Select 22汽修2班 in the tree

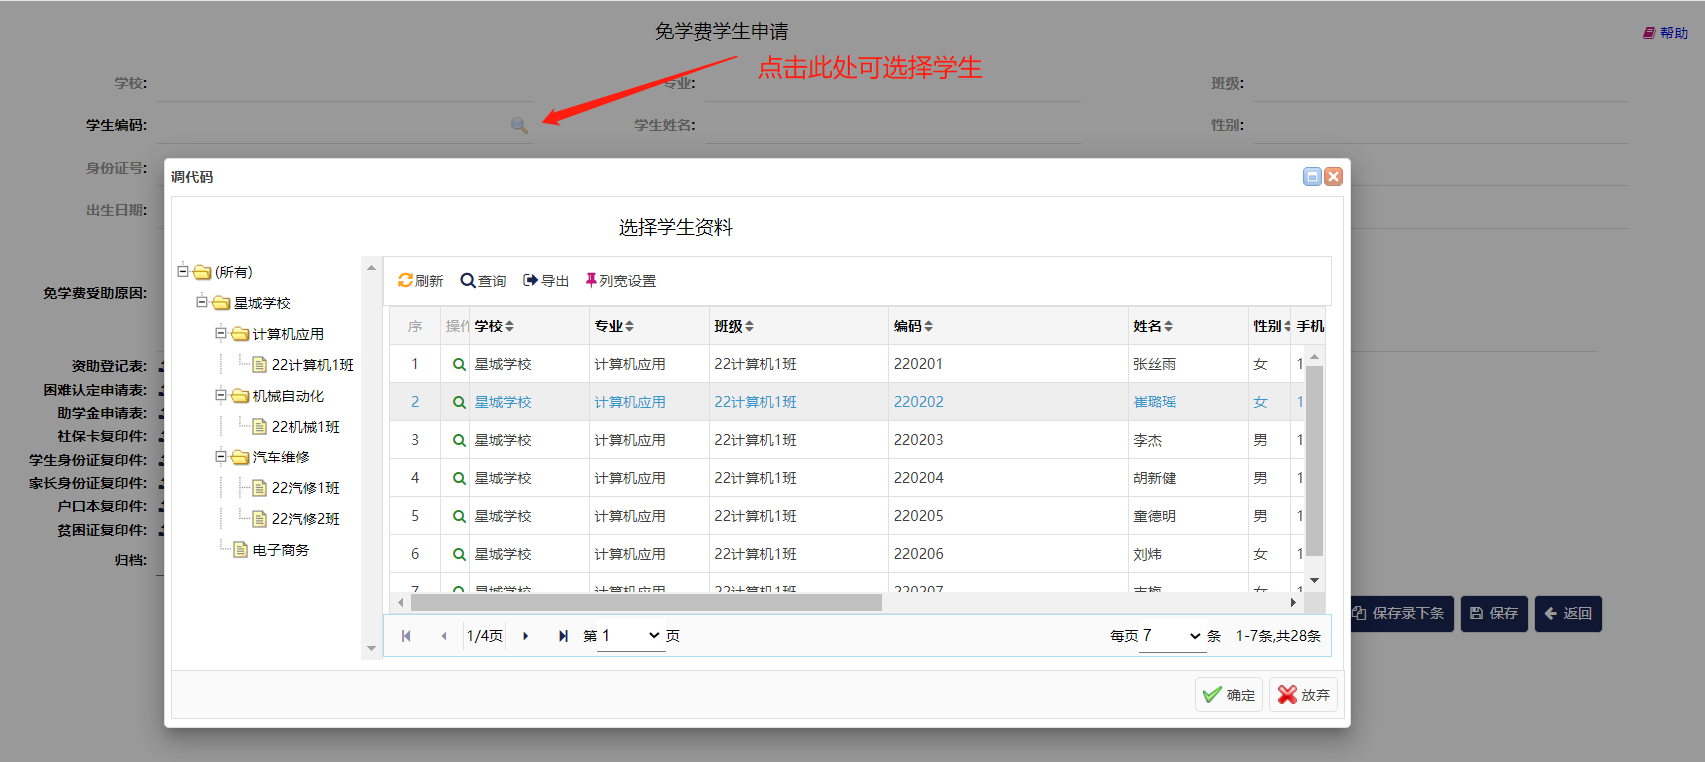(306, 519)
